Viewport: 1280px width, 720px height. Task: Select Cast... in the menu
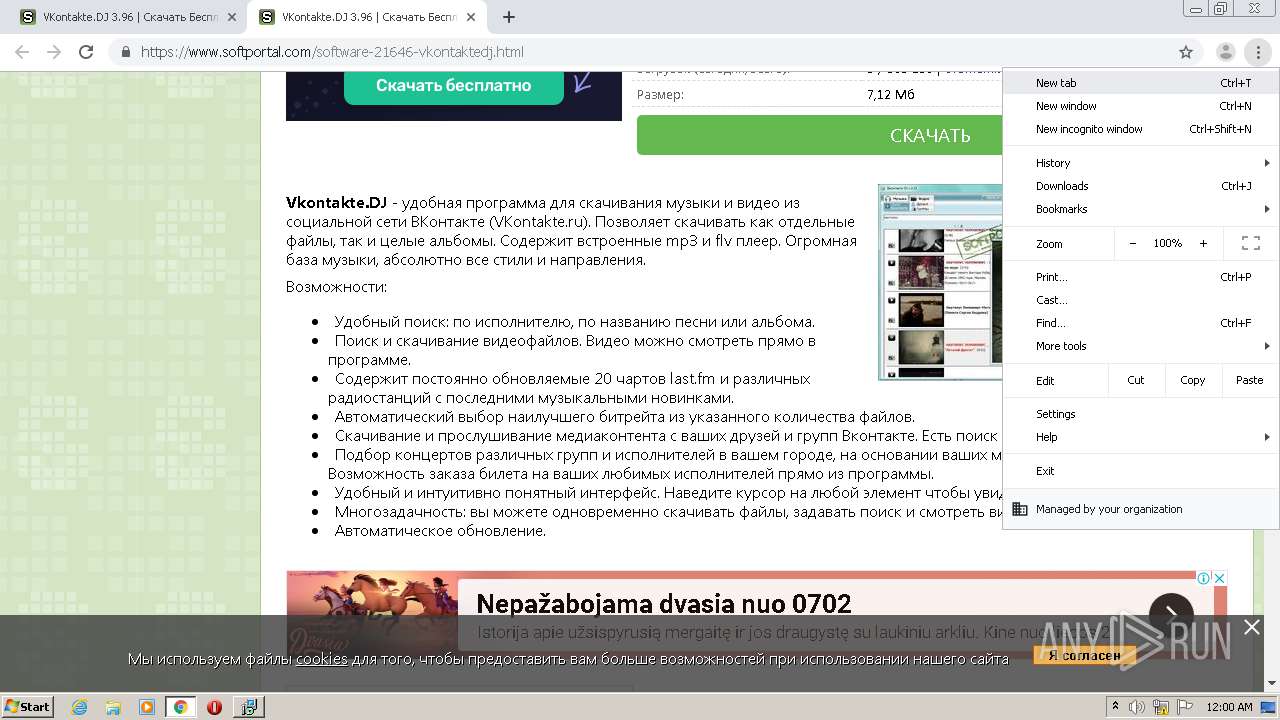(1140, 300)
